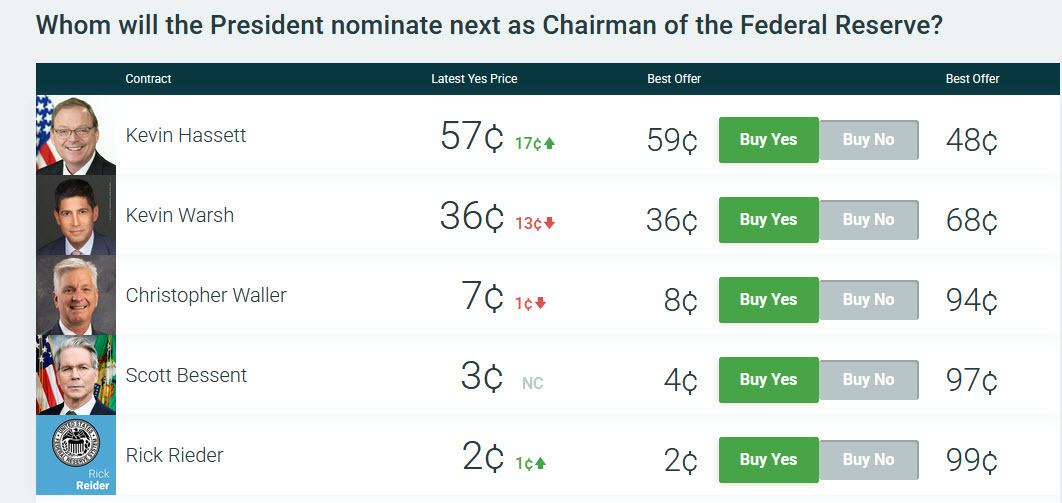
Task: Buy Yes on Kevin Warsh
Action: coord(768,220)
